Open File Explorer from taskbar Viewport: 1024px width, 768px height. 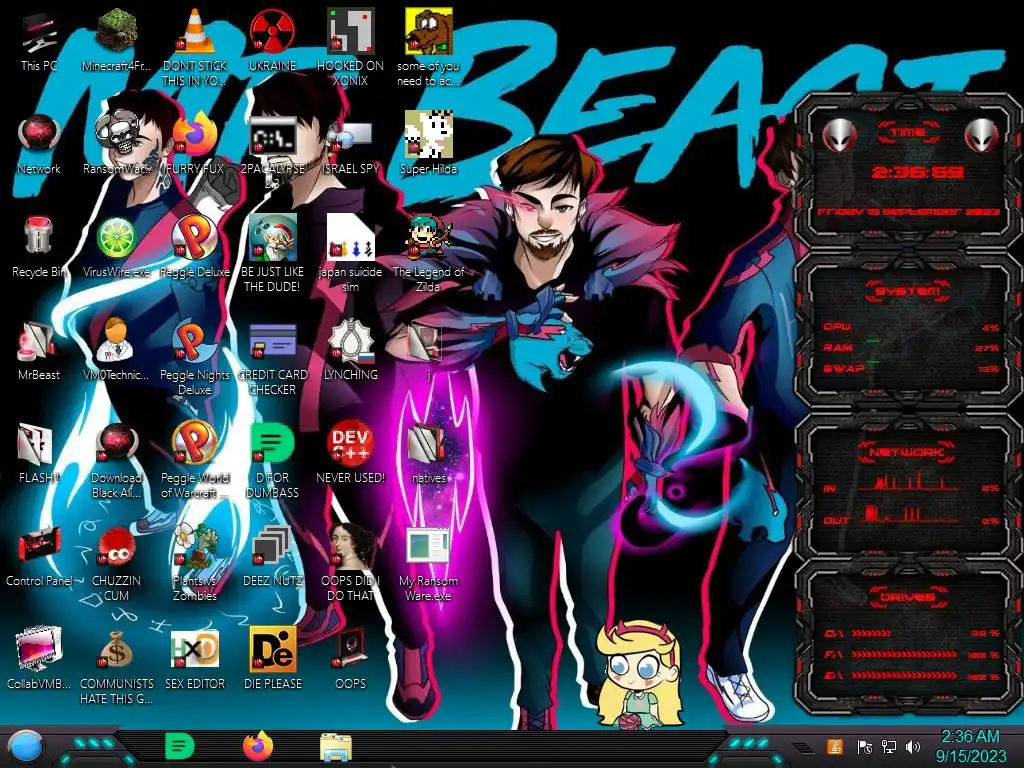(x=336, y=747)
